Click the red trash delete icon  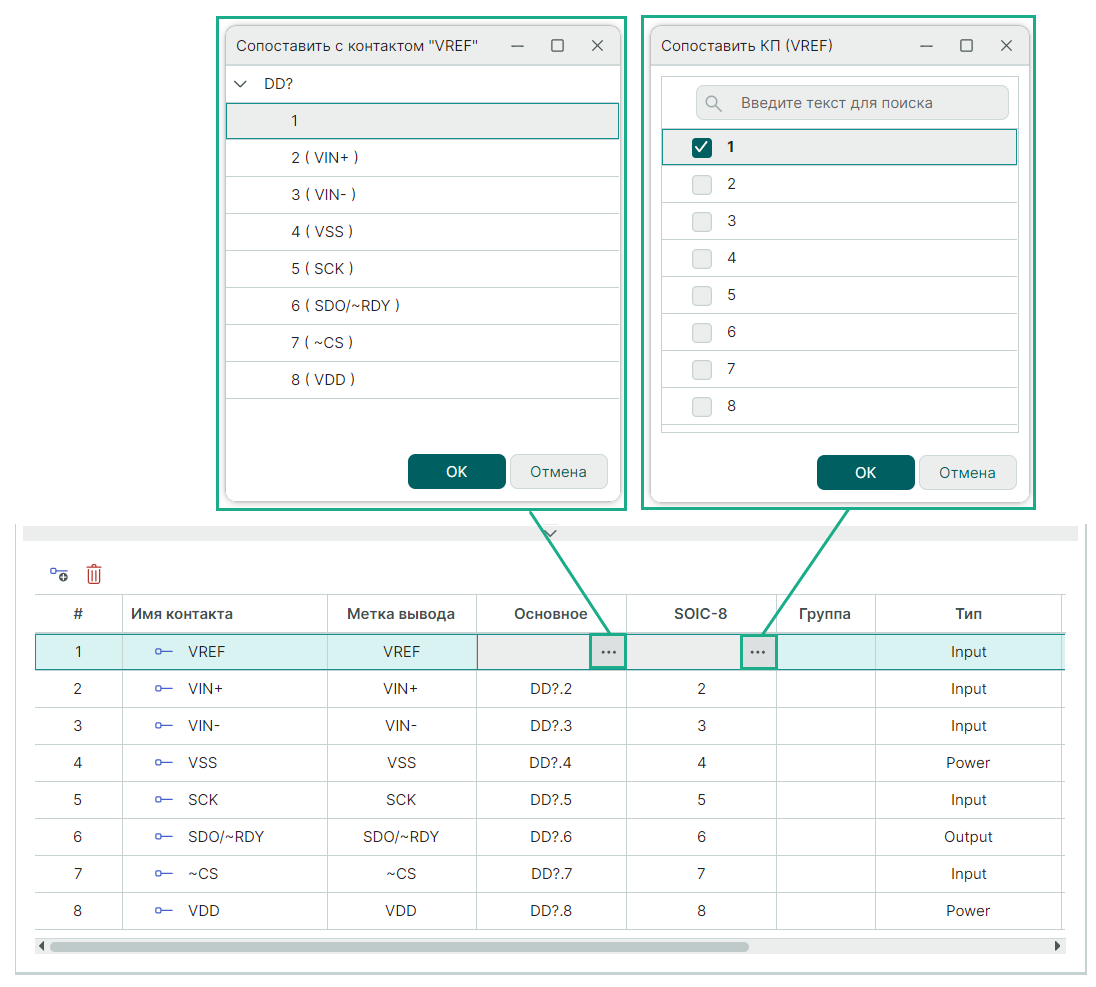click(x=94, y=574)
